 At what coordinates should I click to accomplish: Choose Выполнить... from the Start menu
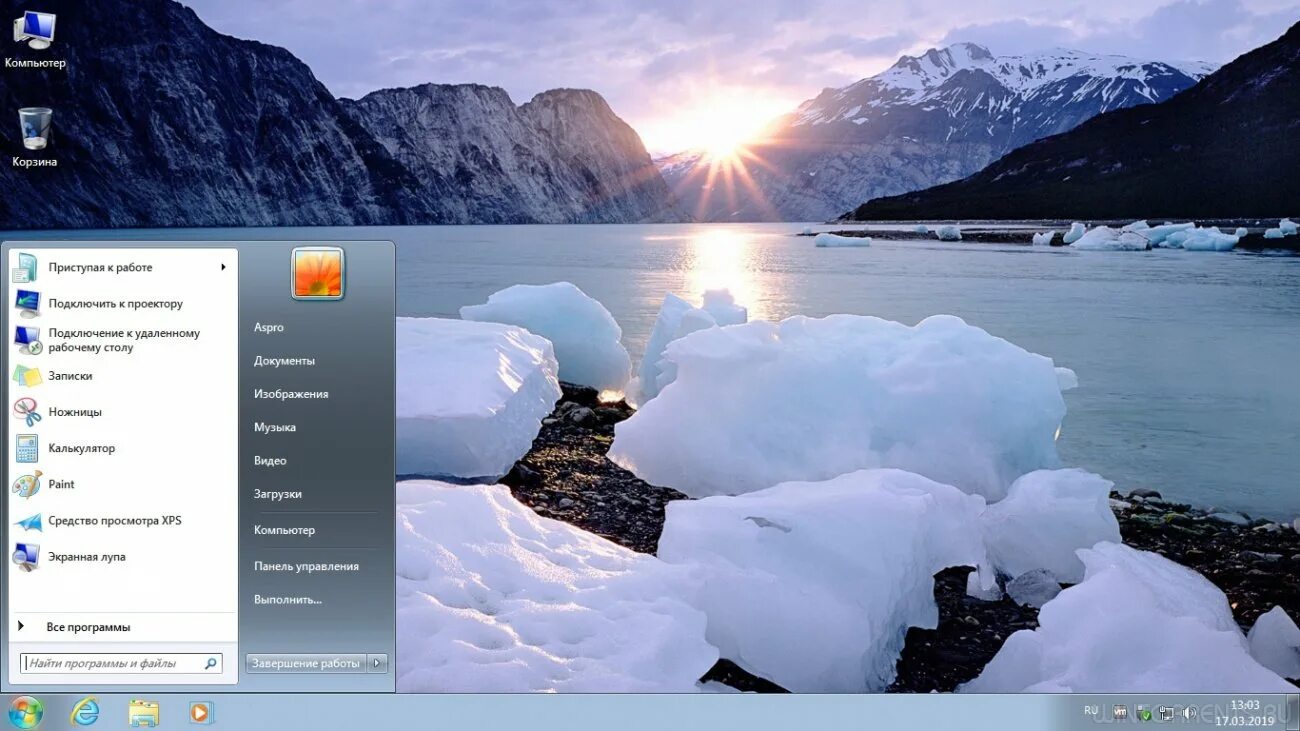[288, 599]
